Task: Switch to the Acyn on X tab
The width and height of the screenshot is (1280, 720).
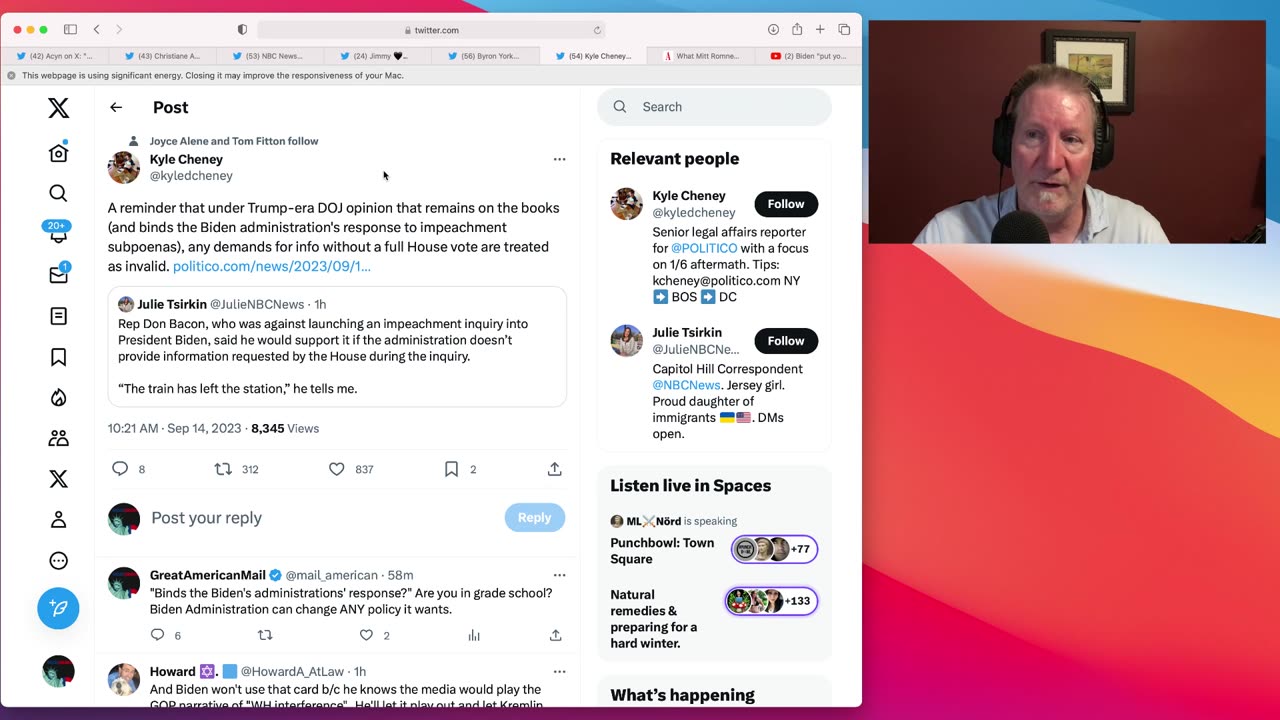Action: (x=55, y=56)
